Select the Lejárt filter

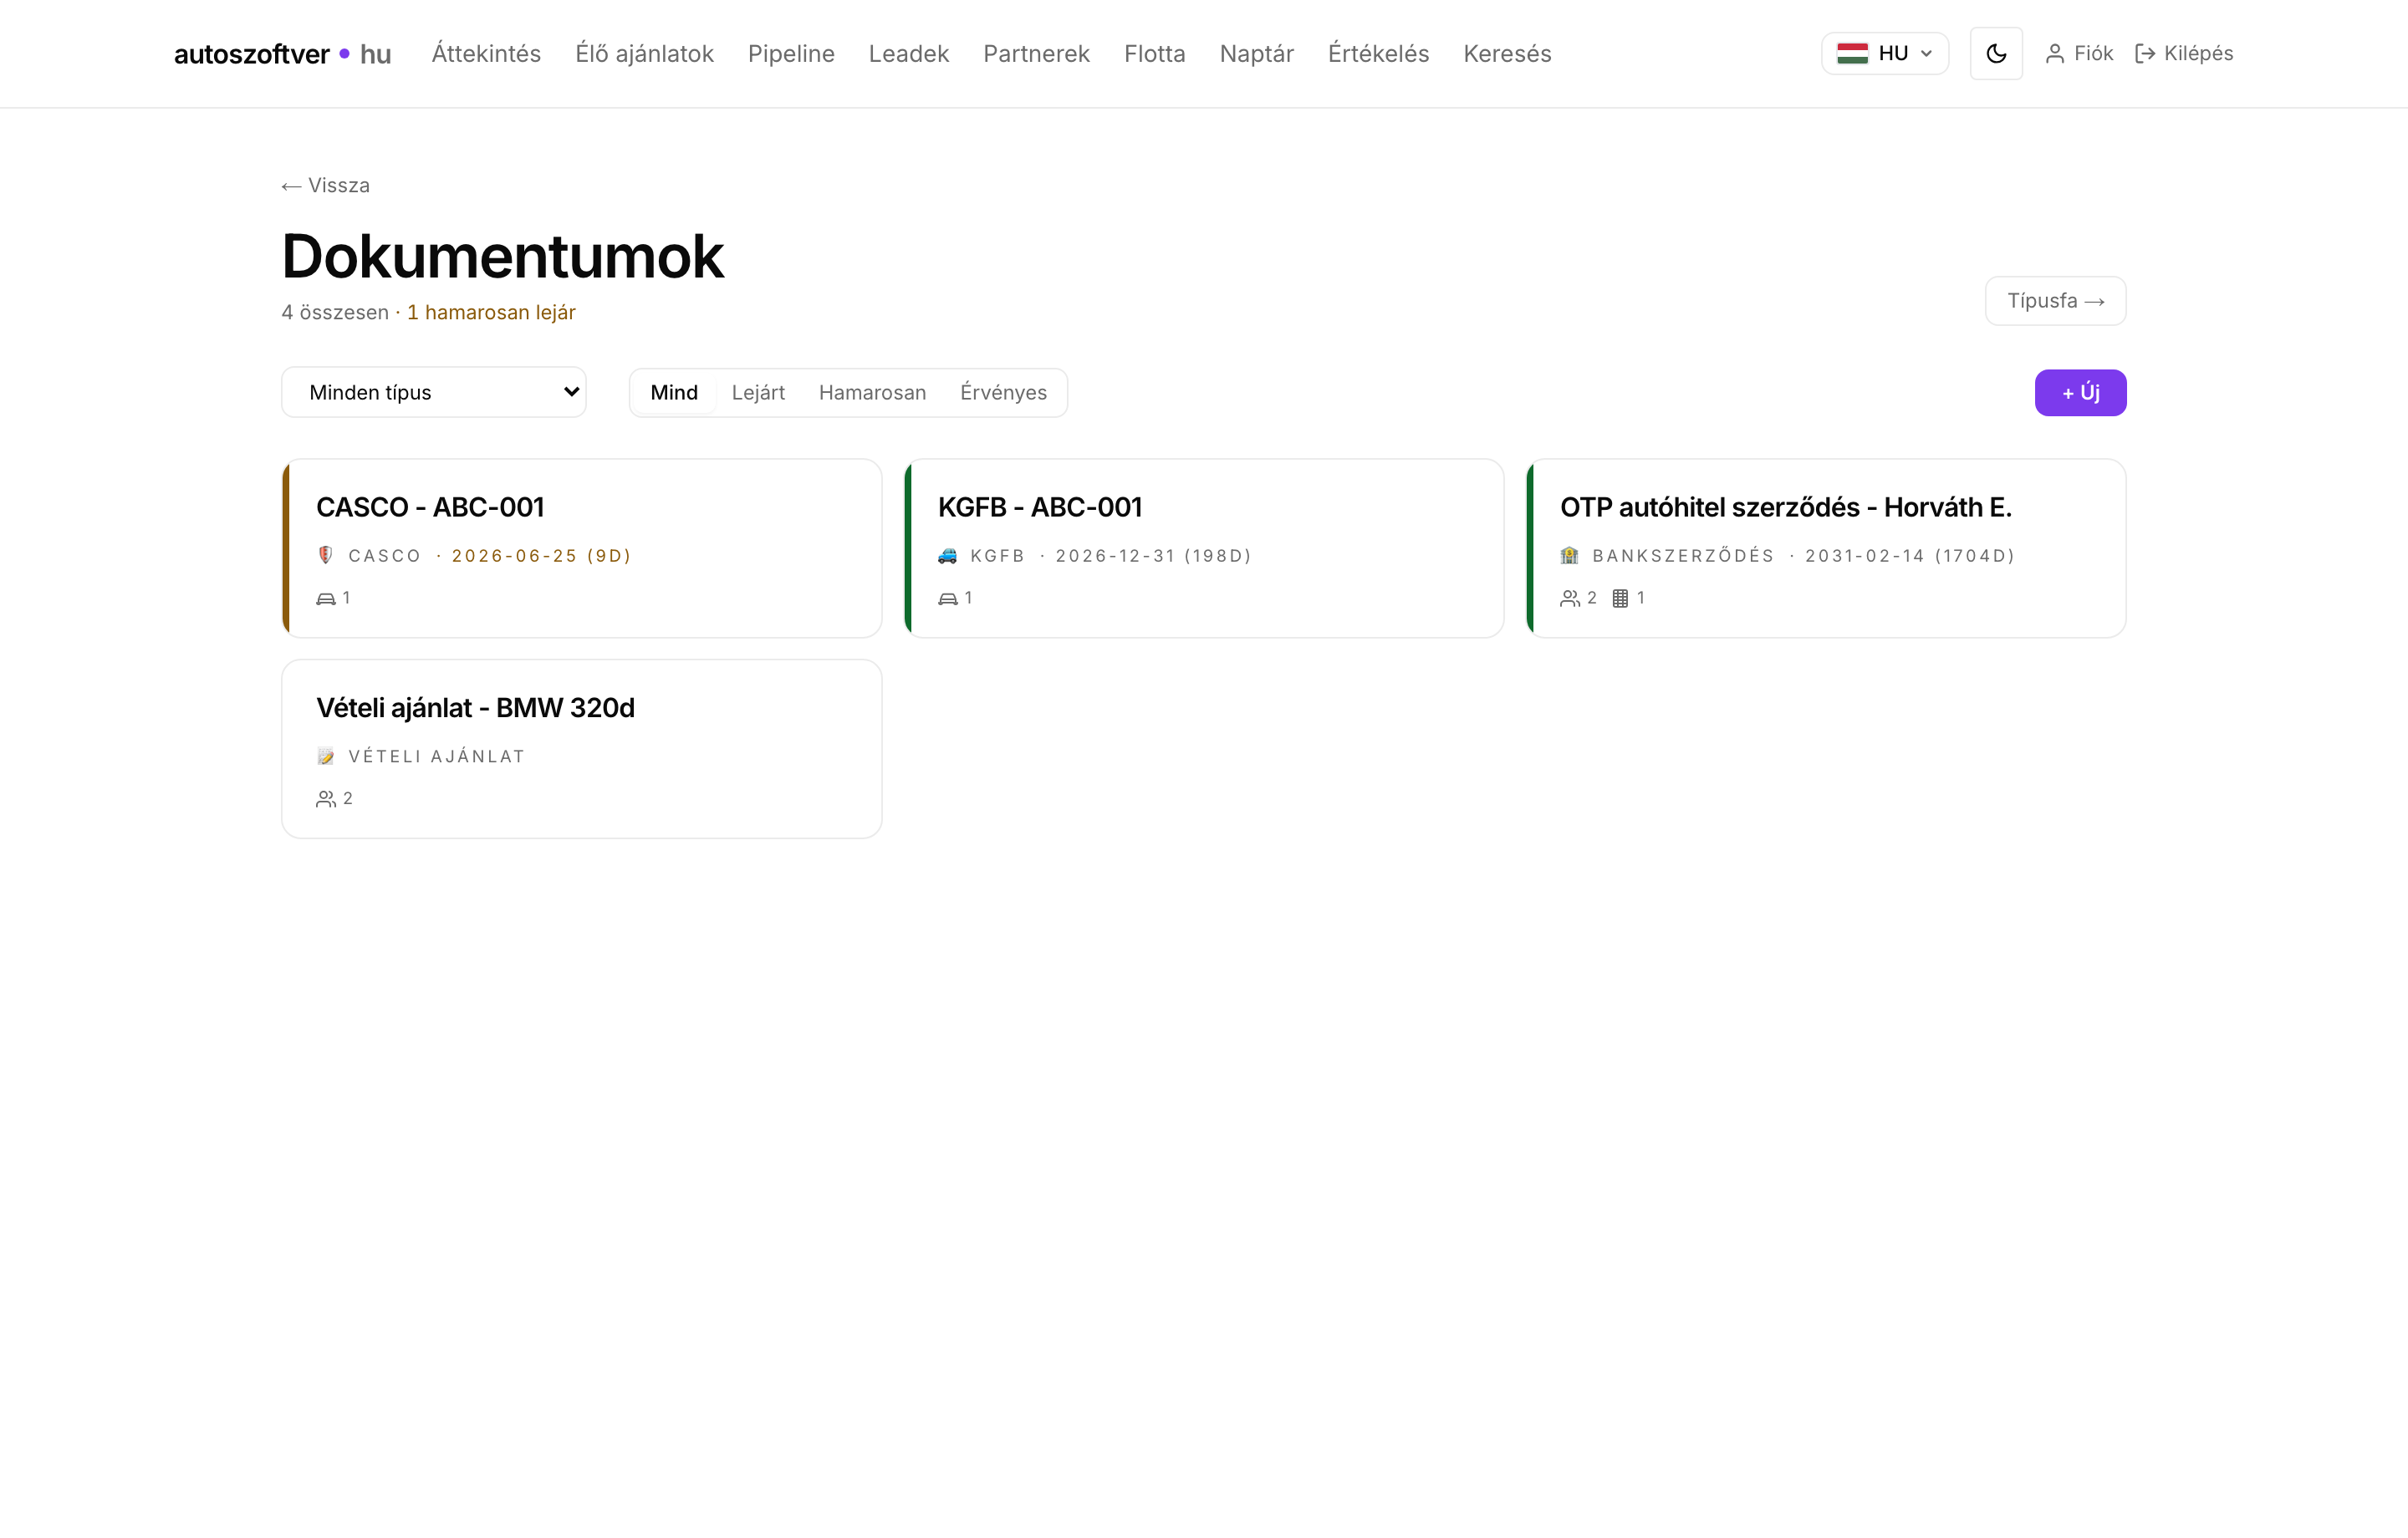[x=758, y=392]
